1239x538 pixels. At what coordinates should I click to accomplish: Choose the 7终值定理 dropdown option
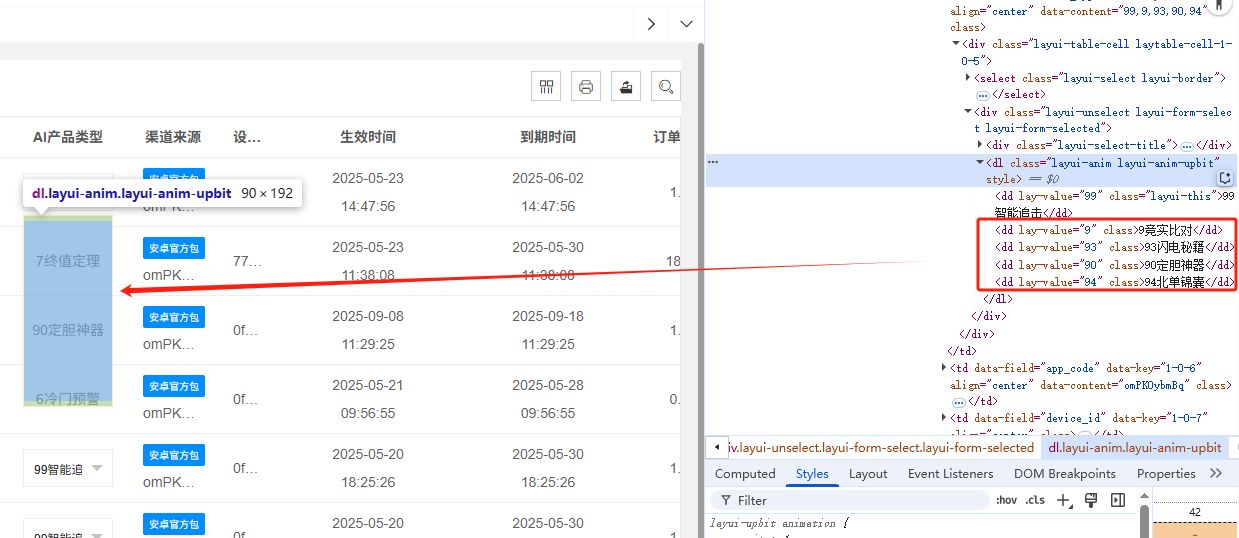coord(68,261)
